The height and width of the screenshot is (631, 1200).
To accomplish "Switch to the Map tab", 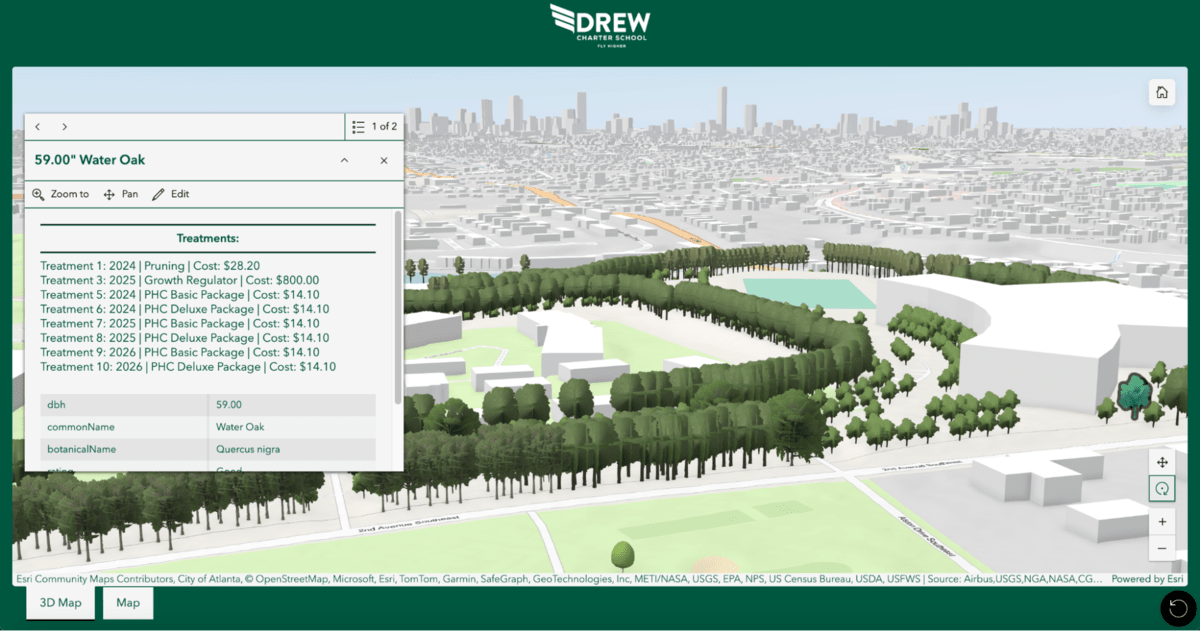I will click(127, 603).
